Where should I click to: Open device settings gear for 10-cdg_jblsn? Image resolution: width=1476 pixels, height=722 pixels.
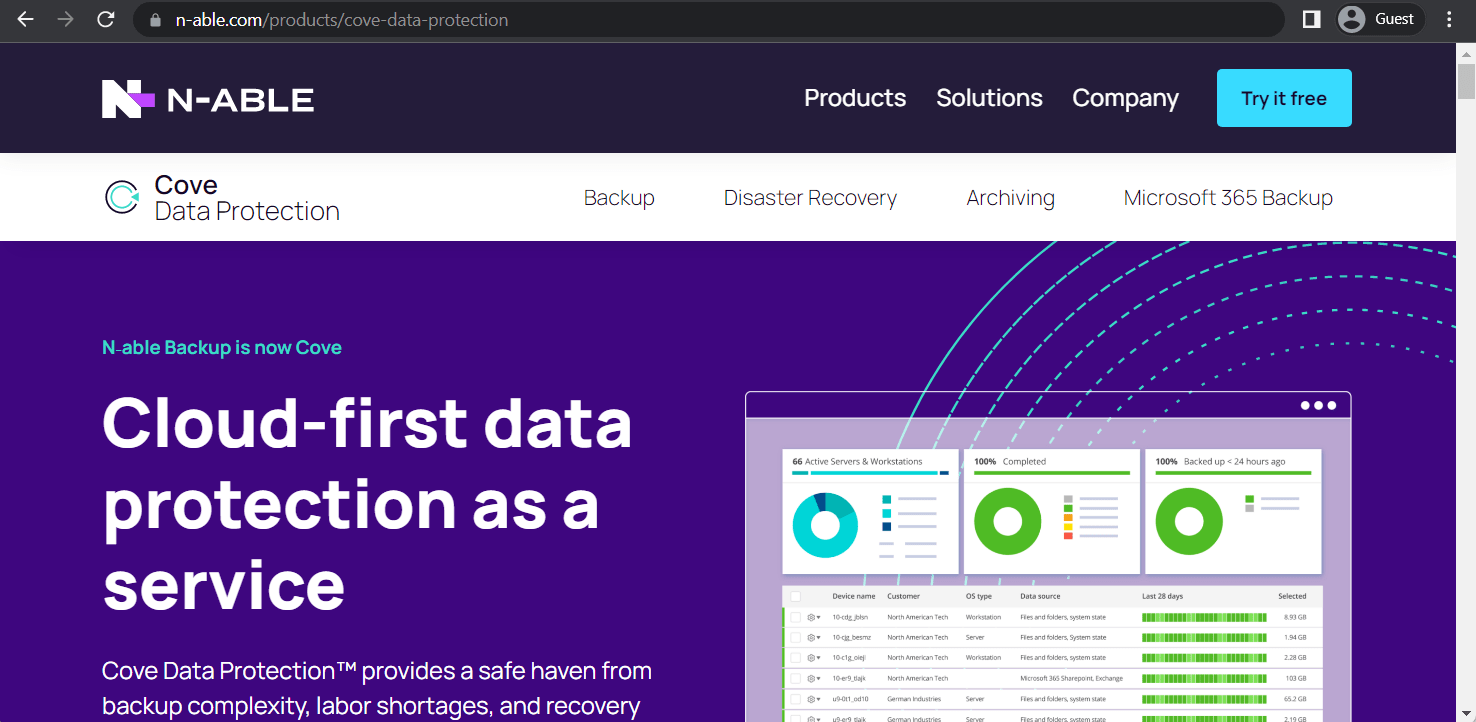tap(810, 617)
